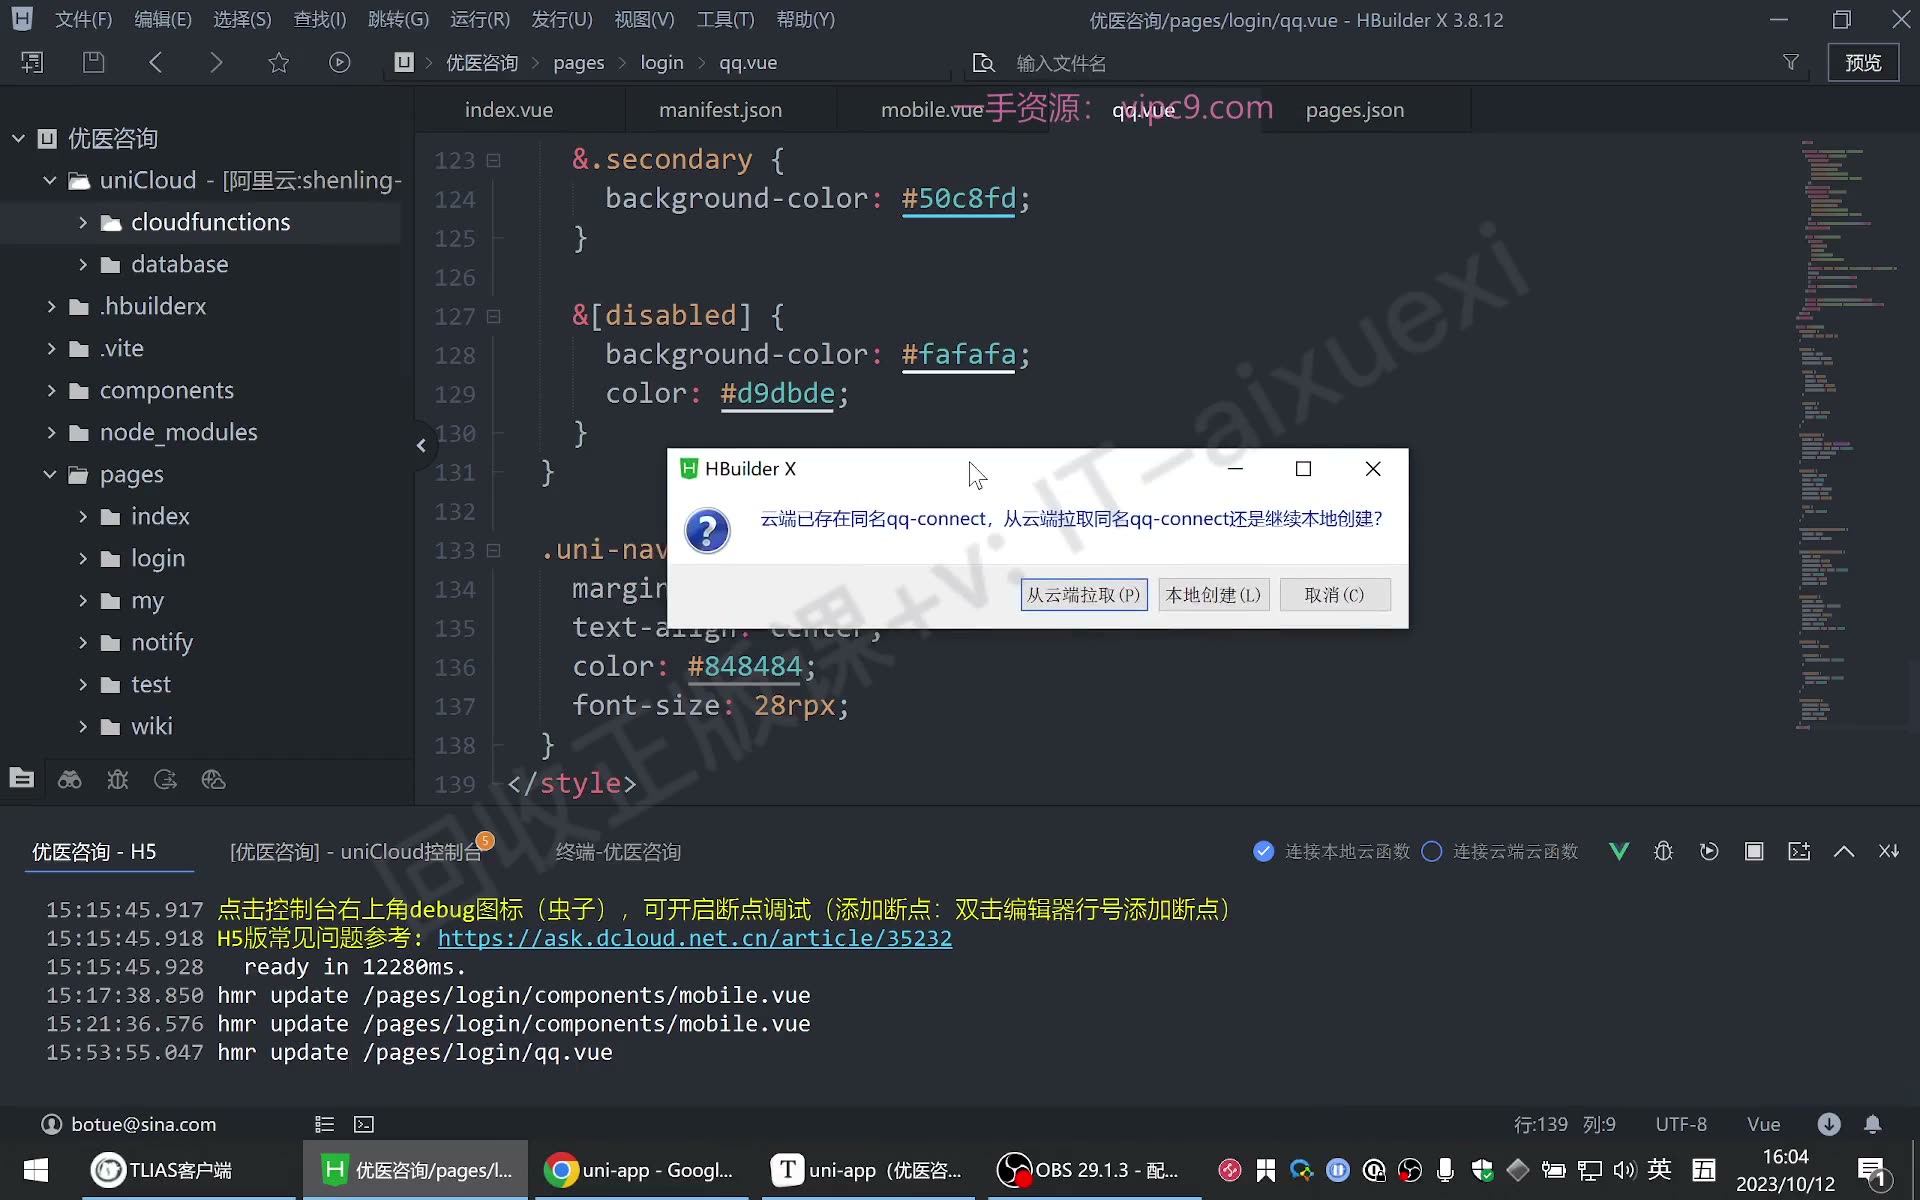Bookmark with the star icon
This screenshot has width=1920, height=1200.
click(278, 62)
